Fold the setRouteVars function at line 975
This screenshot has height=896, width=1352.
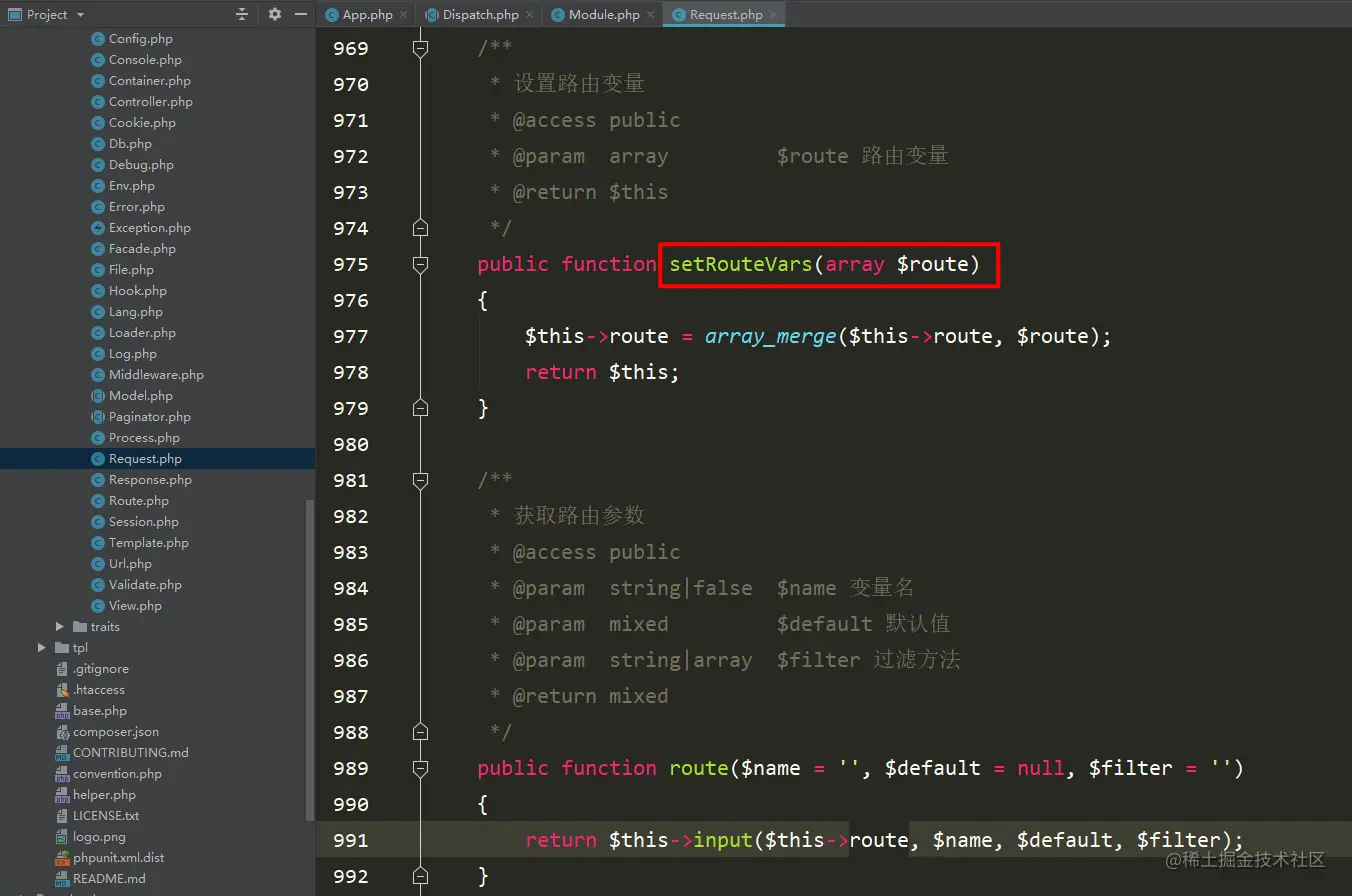[x=420, y=264]
